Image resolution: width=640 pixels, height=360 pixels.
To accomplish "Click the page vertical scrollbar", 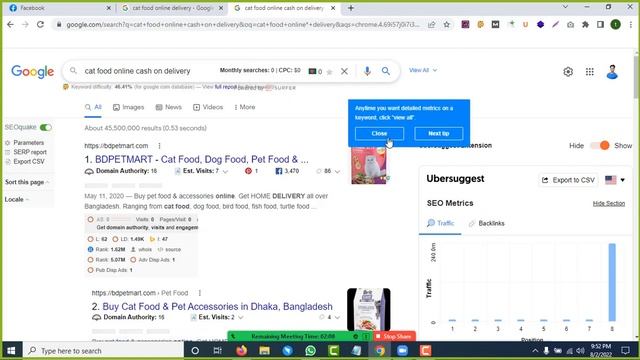I will click(636, 78).
